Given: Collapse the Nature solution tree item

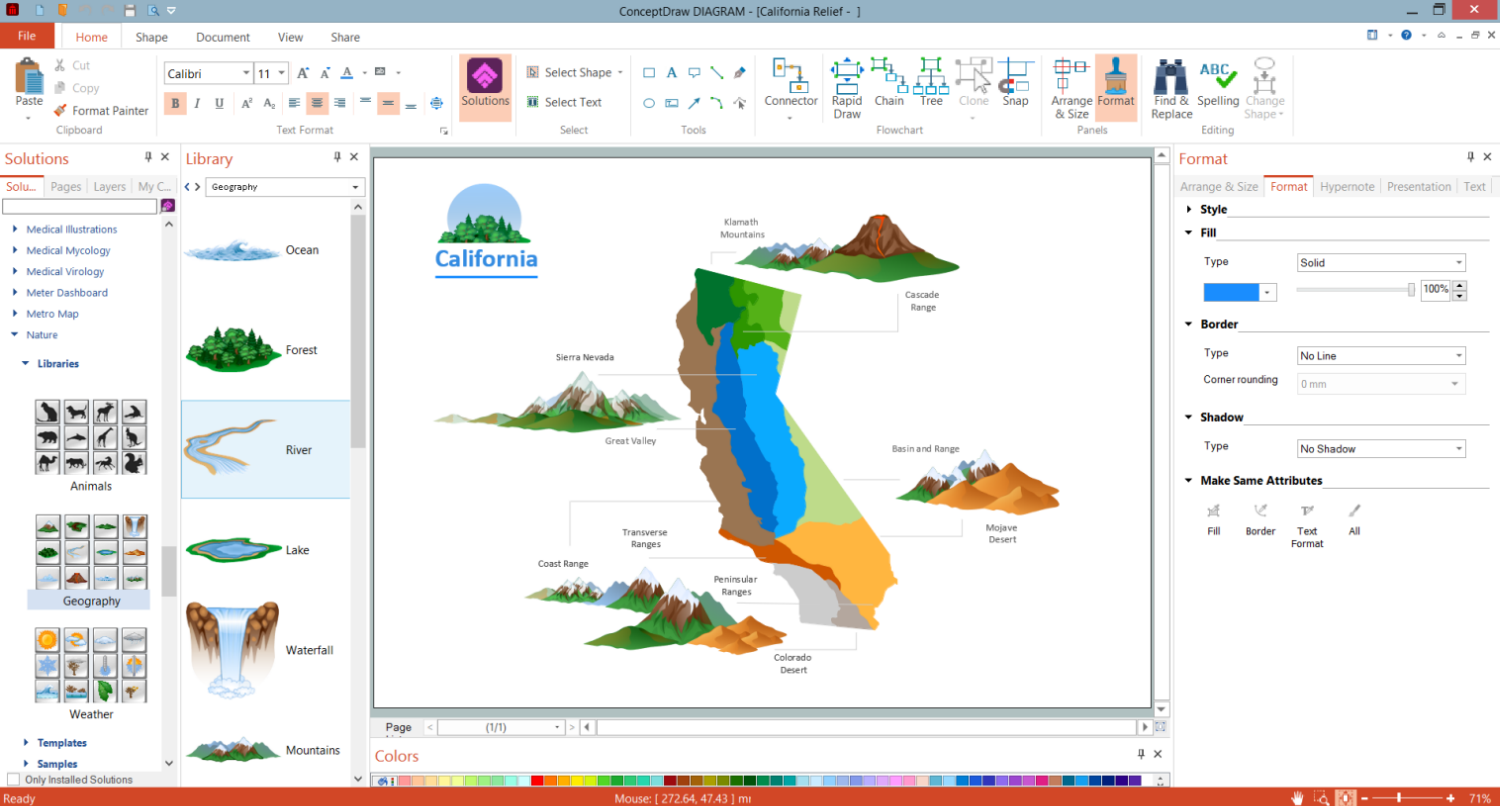Looking at the screenshot, I should (x=15, y=335).
